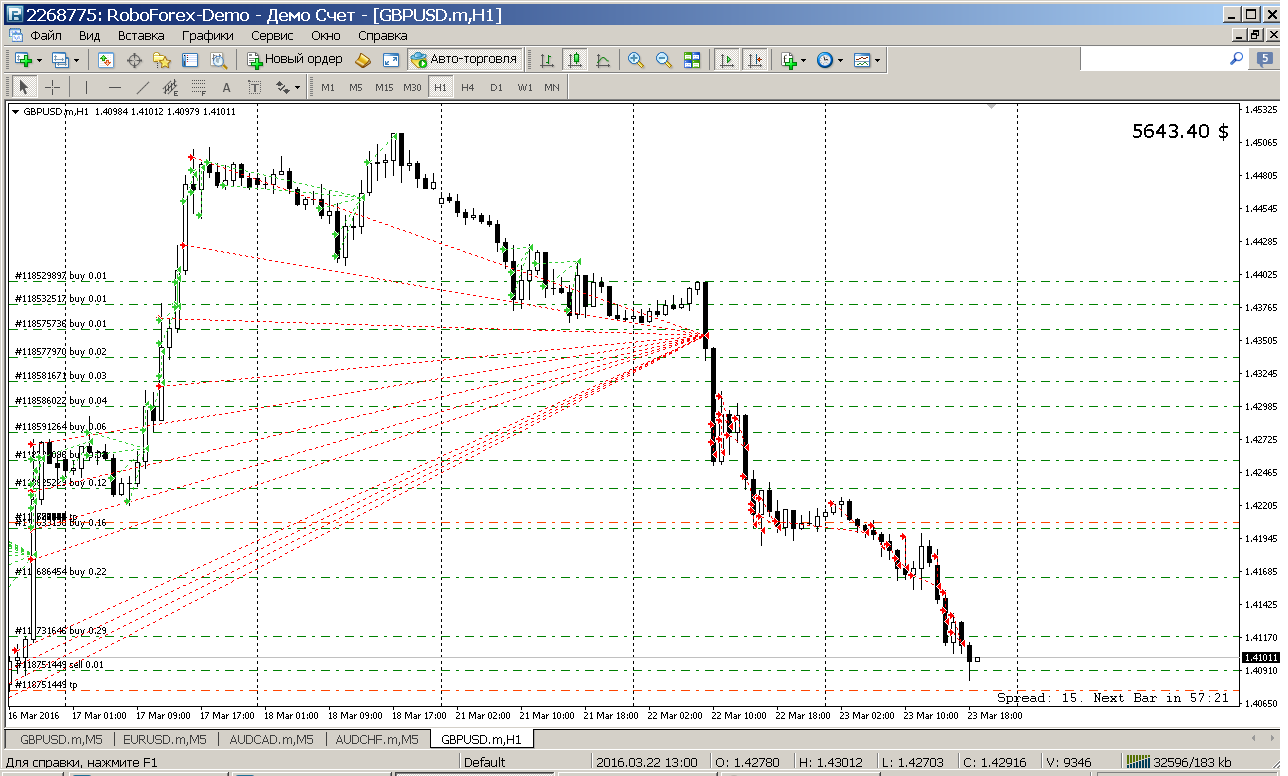Open the chat notifications icon showing 5
Screen dimensions: 1288x776
pos(1264,60)
